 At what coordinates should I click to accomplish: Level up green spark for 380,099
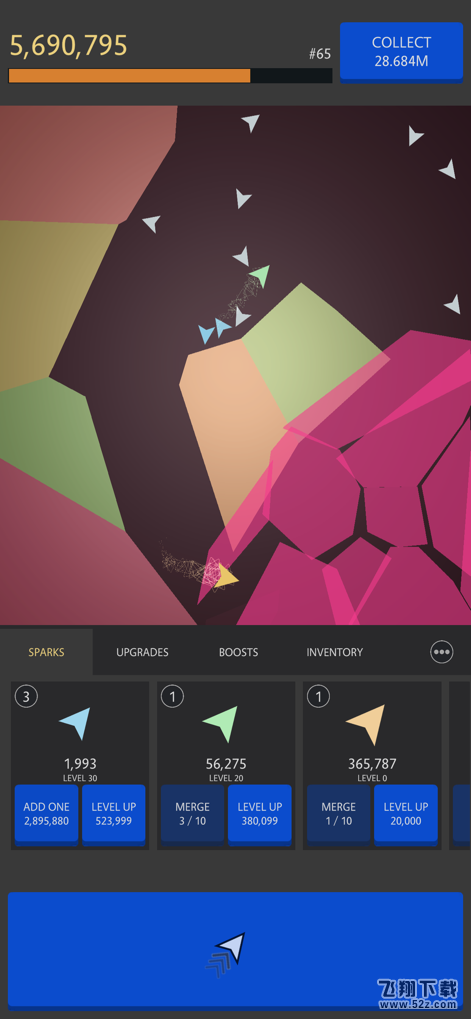click(x=260, y=814)
